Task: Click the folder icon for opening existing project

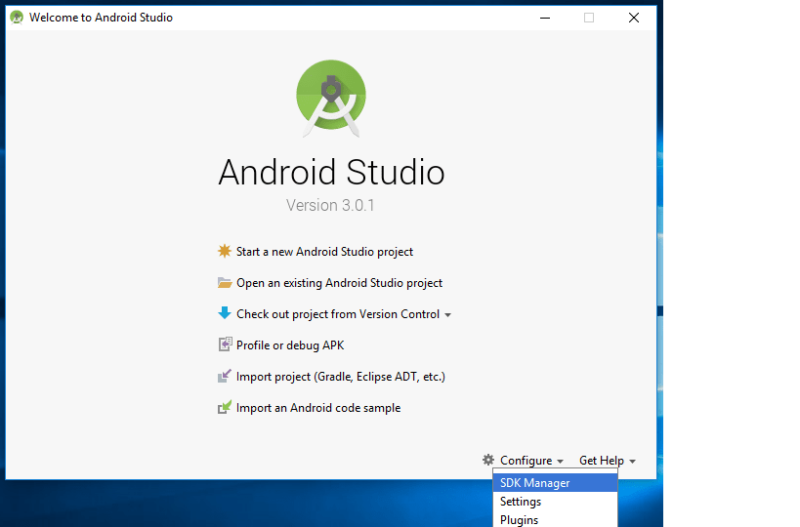Action: [x=224, y=283]
